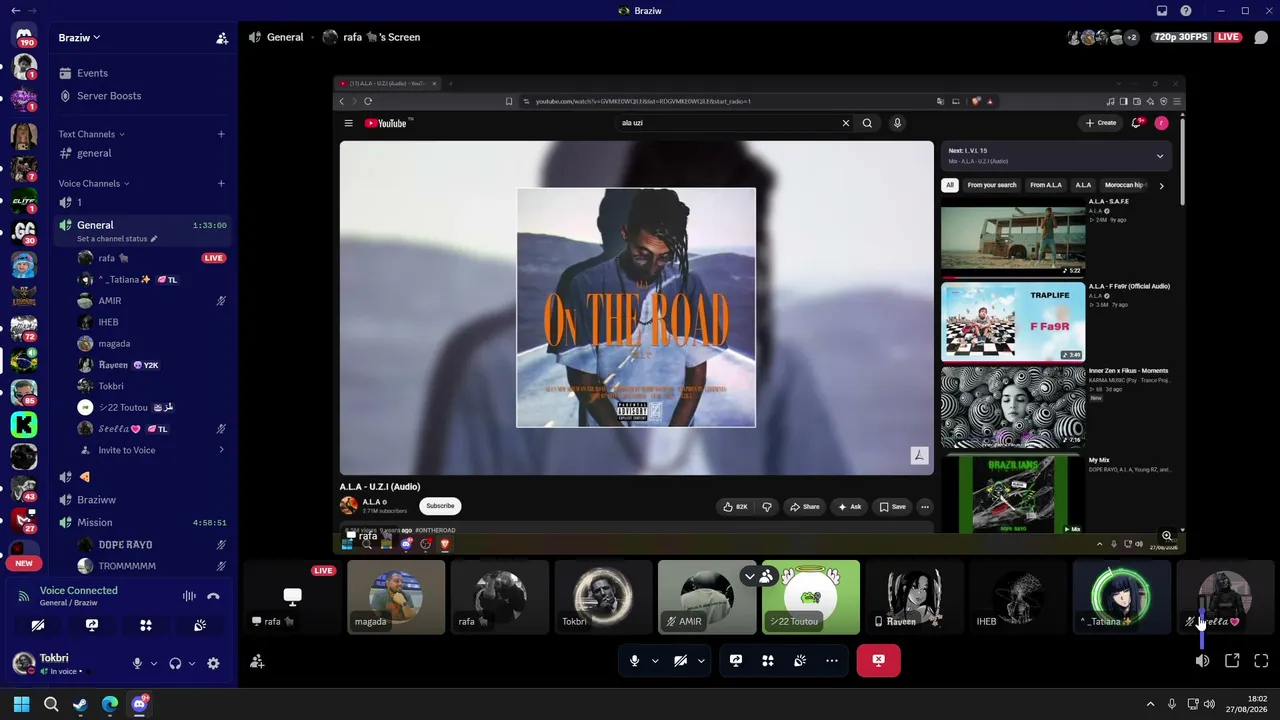The height and width of the screenshot is (720, 1280).
Task: Start an activity from the call bar
Action: [768, 660]
